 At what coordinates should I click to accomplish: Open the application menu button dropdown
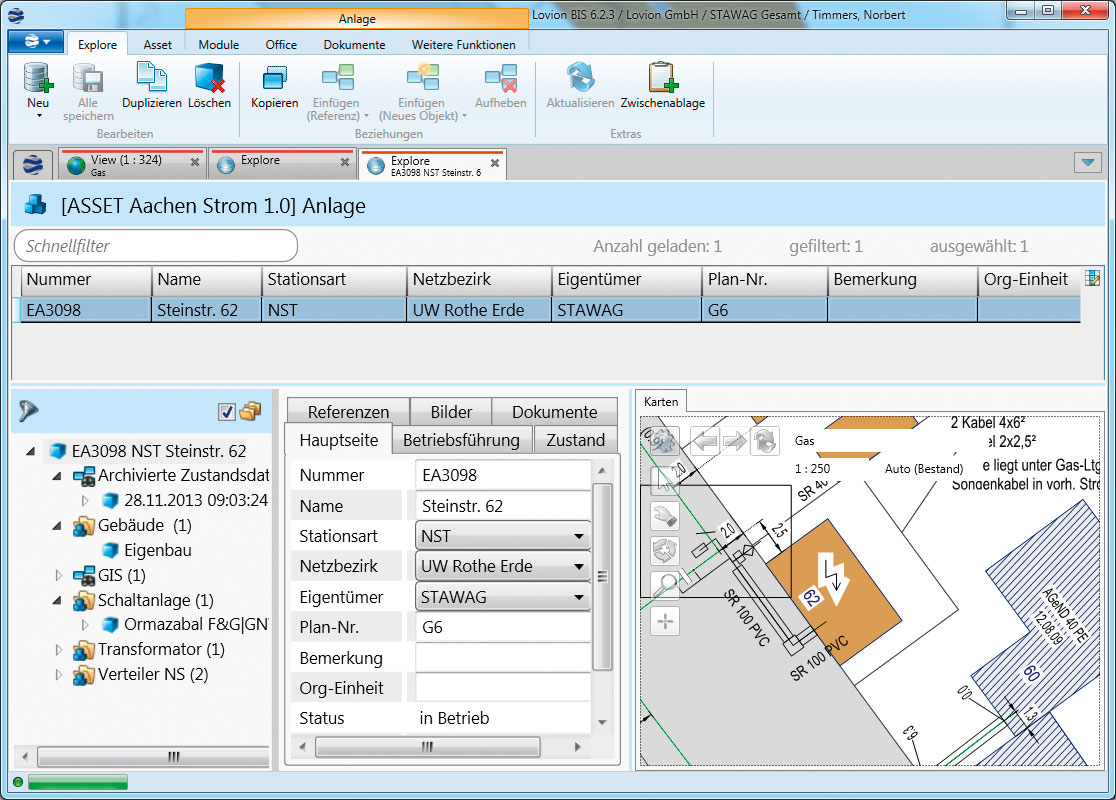click(36, 42)
